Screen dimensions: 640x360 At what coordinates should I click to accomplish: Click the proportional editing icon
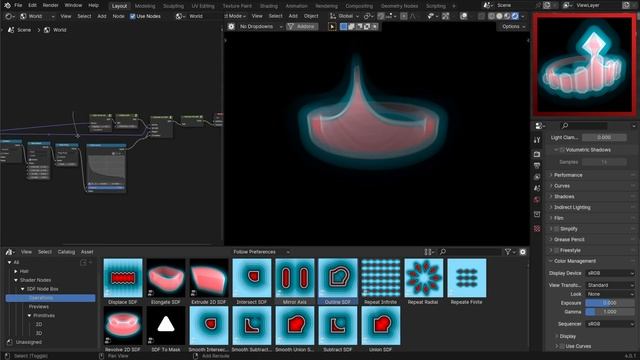tap(404, 16)
